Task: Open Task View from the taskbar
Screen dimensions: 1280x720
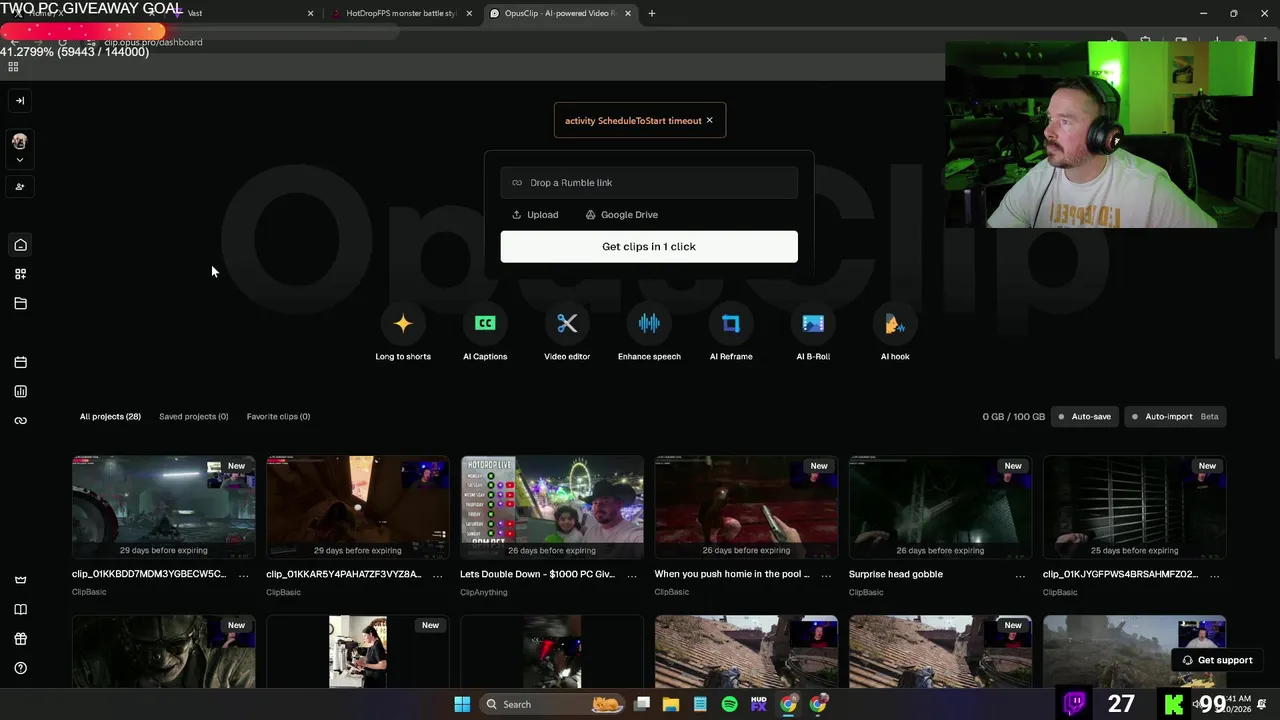Action: point(642,704)
